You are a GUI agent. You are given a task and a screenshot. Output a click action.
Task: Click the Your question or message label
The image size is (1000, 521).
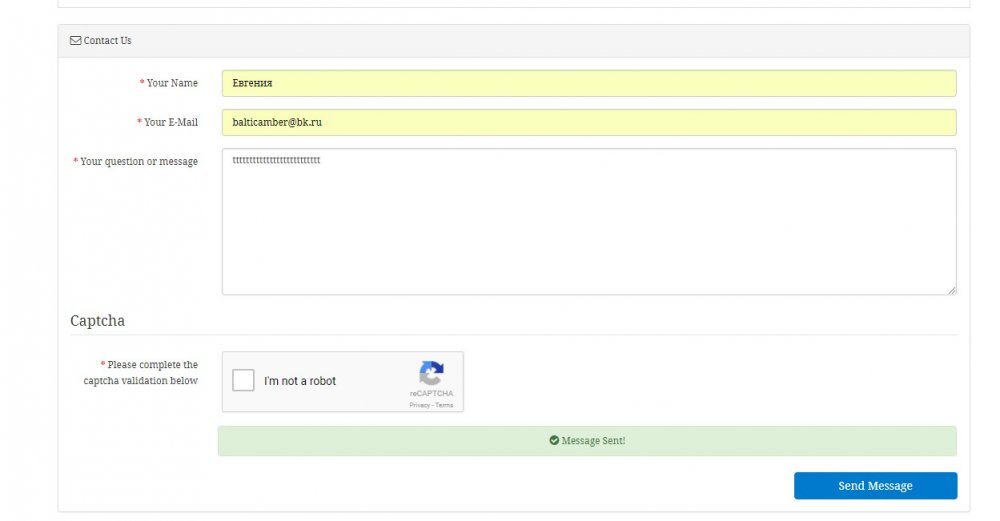(x=139, y=162)
